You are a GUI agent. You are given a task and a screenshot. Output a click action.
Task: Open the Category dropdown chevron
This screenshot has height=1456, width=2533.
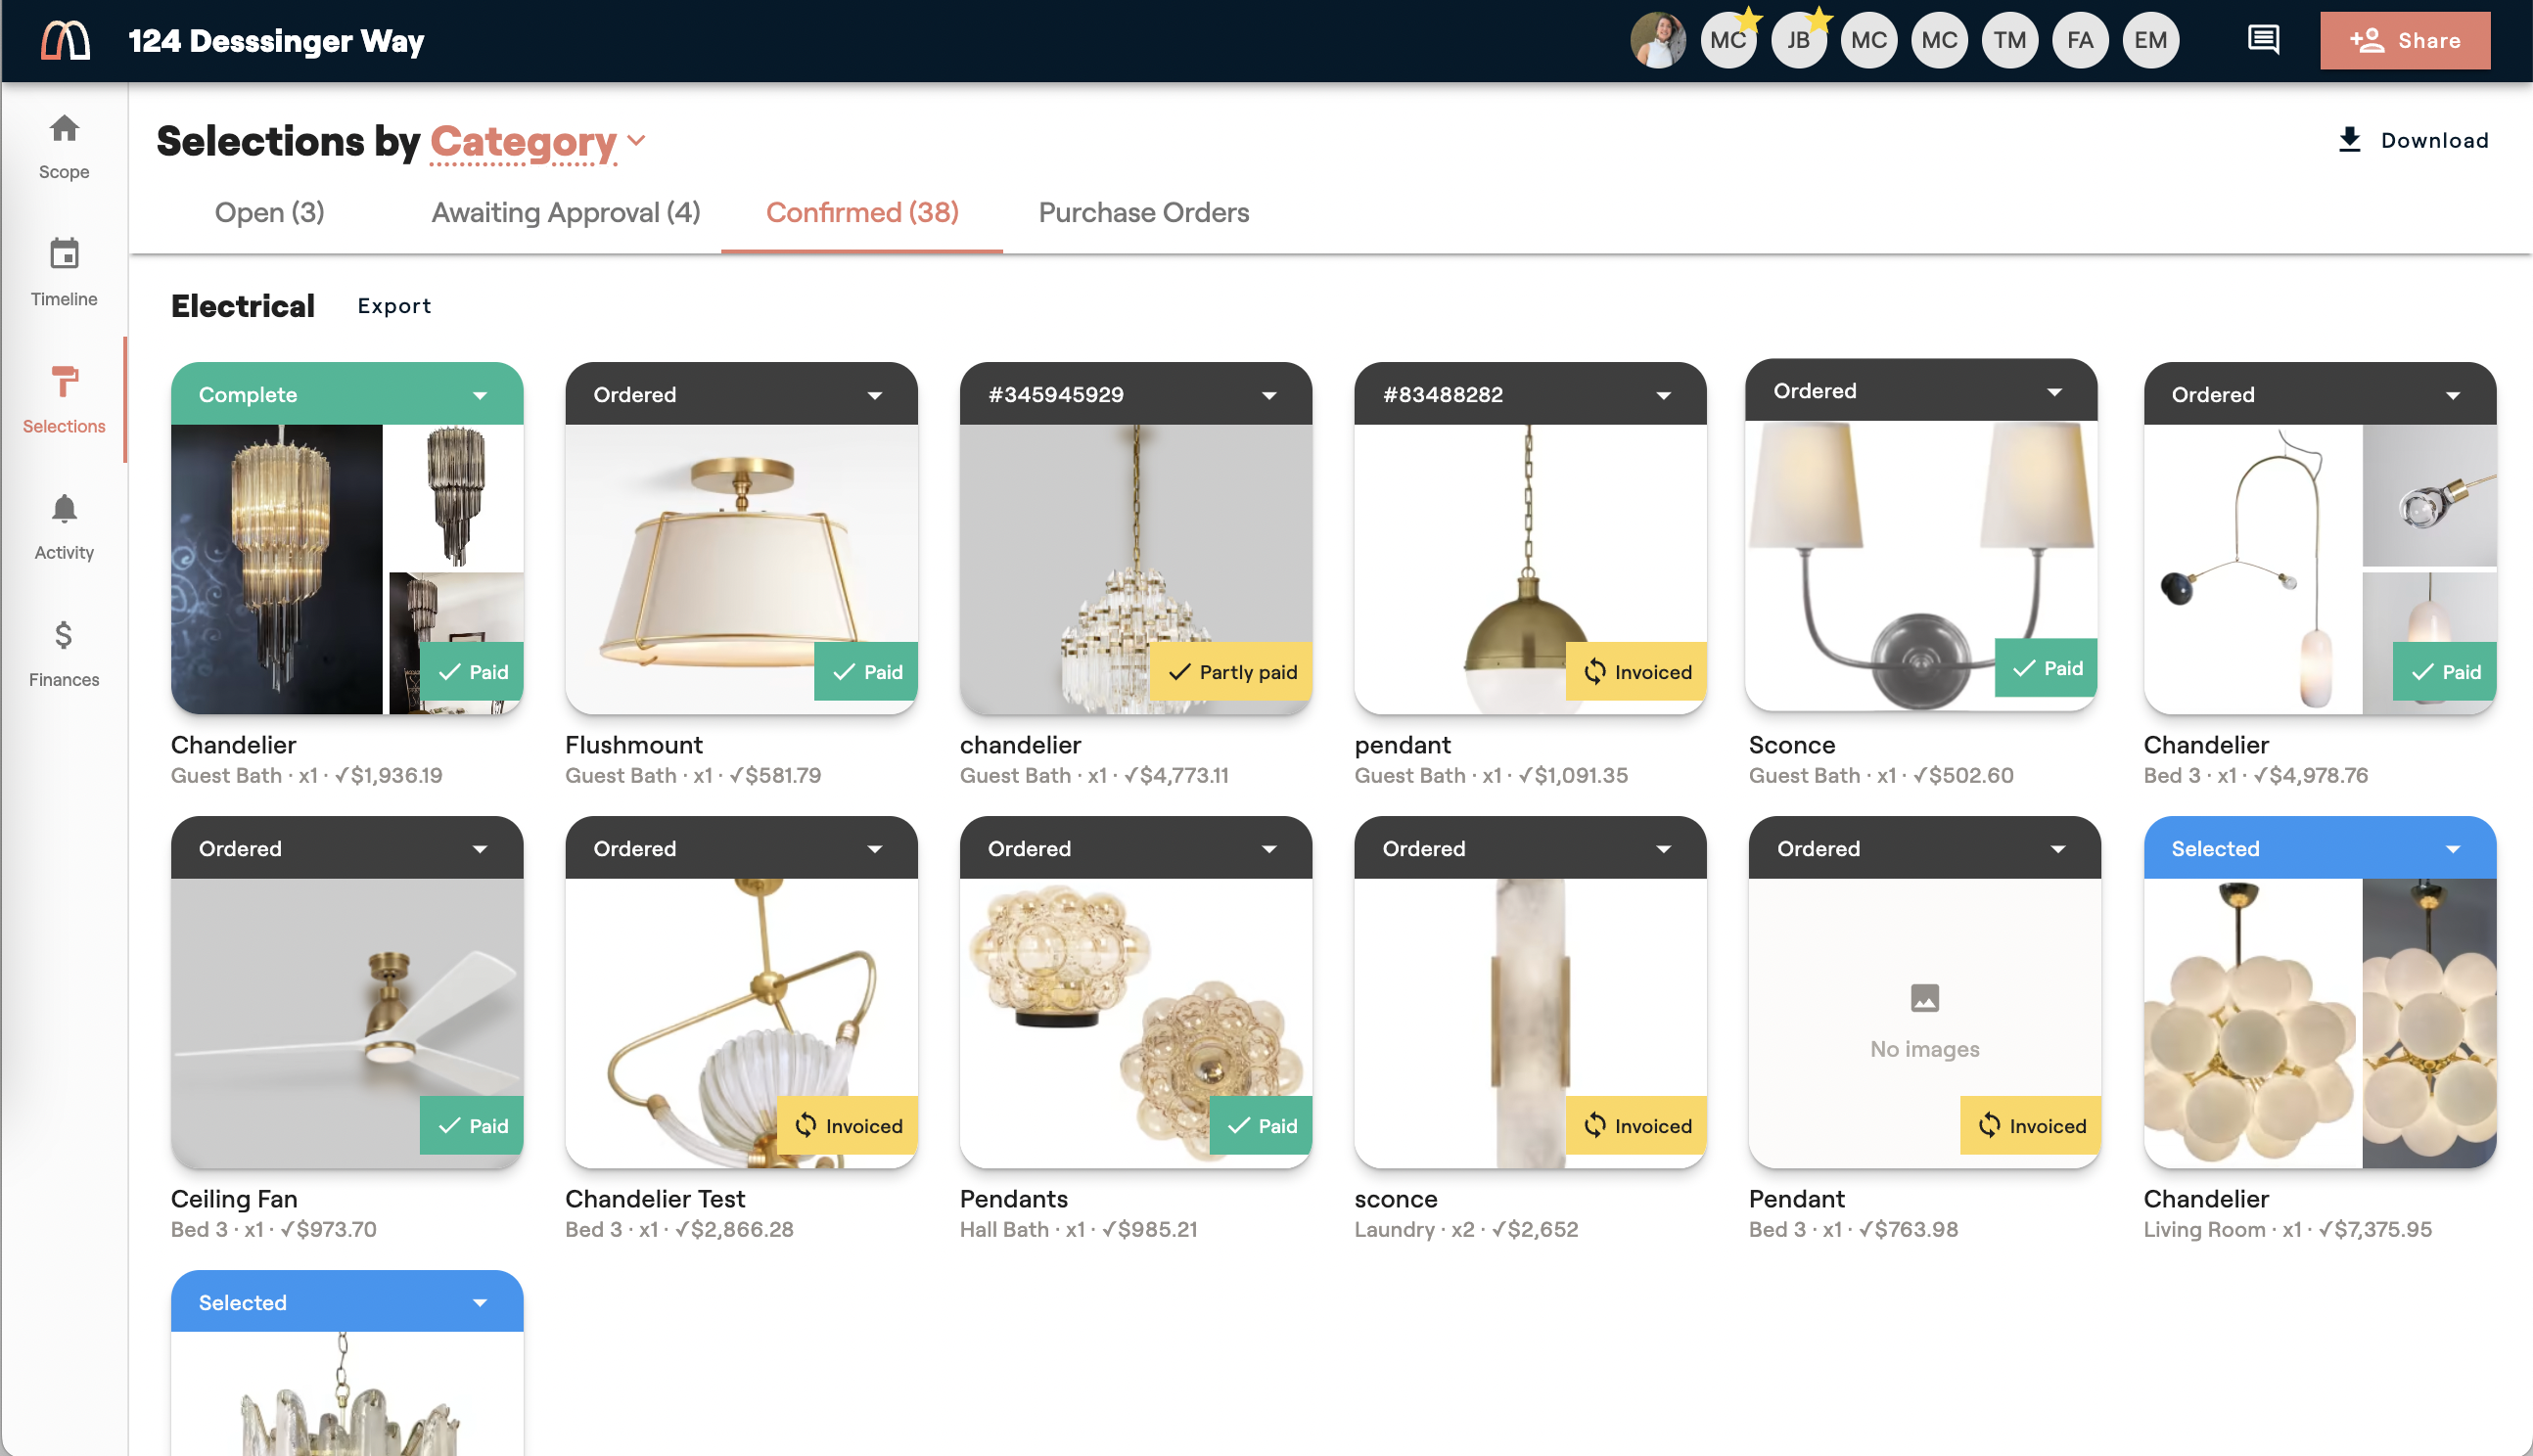click(637, 140)
